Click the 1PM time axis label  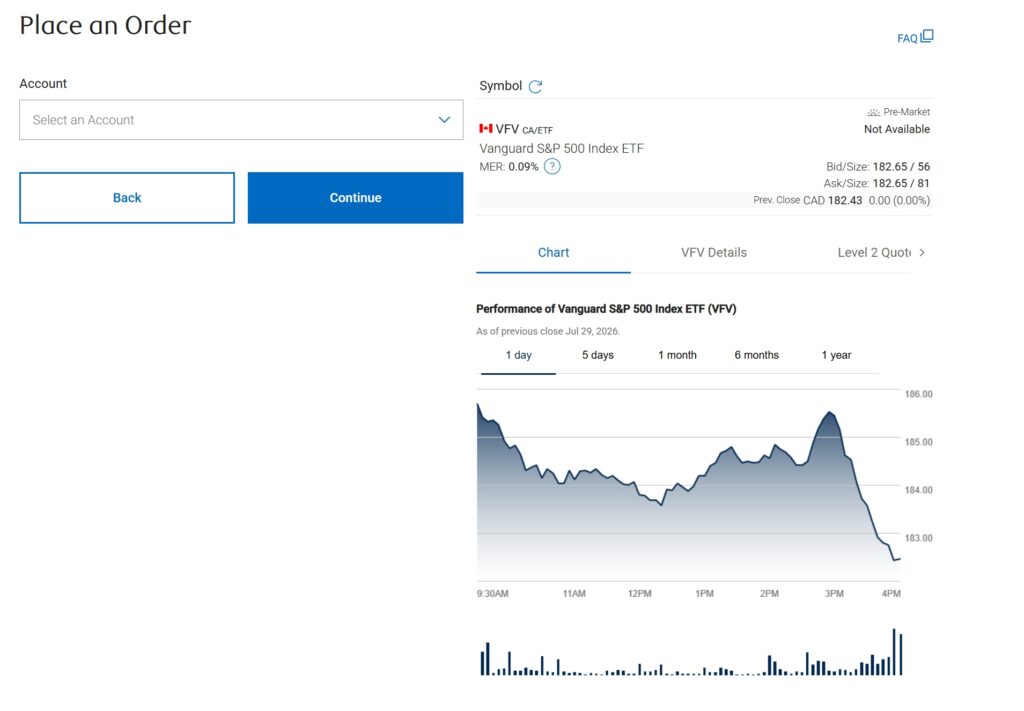coord(704,593)
